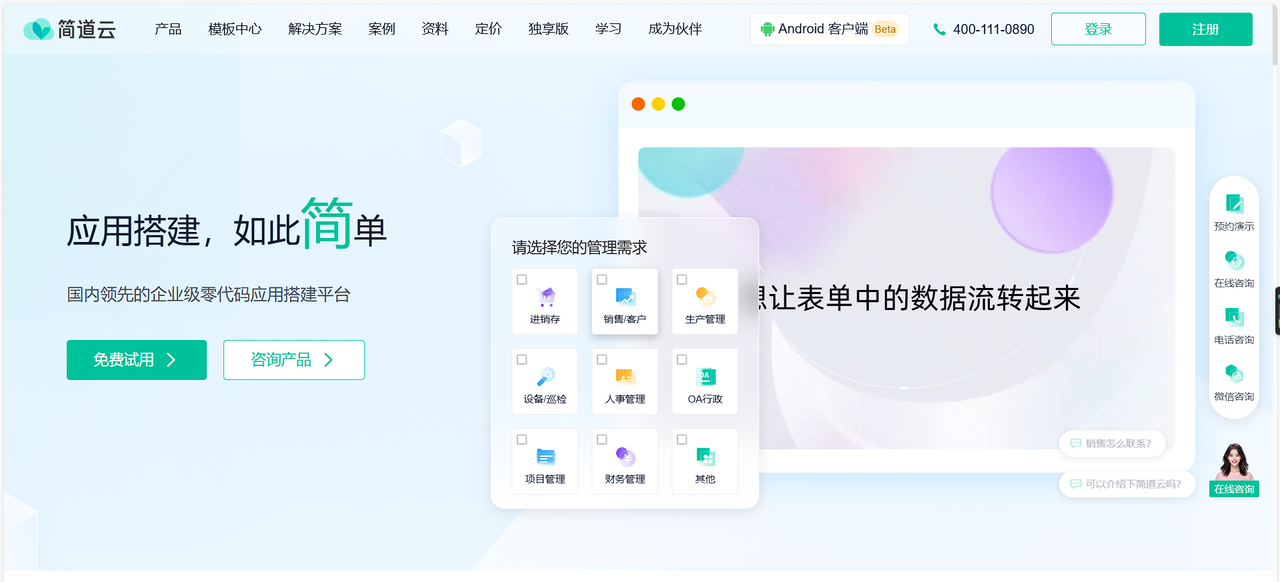This screenshot has width=1280, height=582.
Task: Check the 设备/巡检 checkbox
Action: click(522, 359)
